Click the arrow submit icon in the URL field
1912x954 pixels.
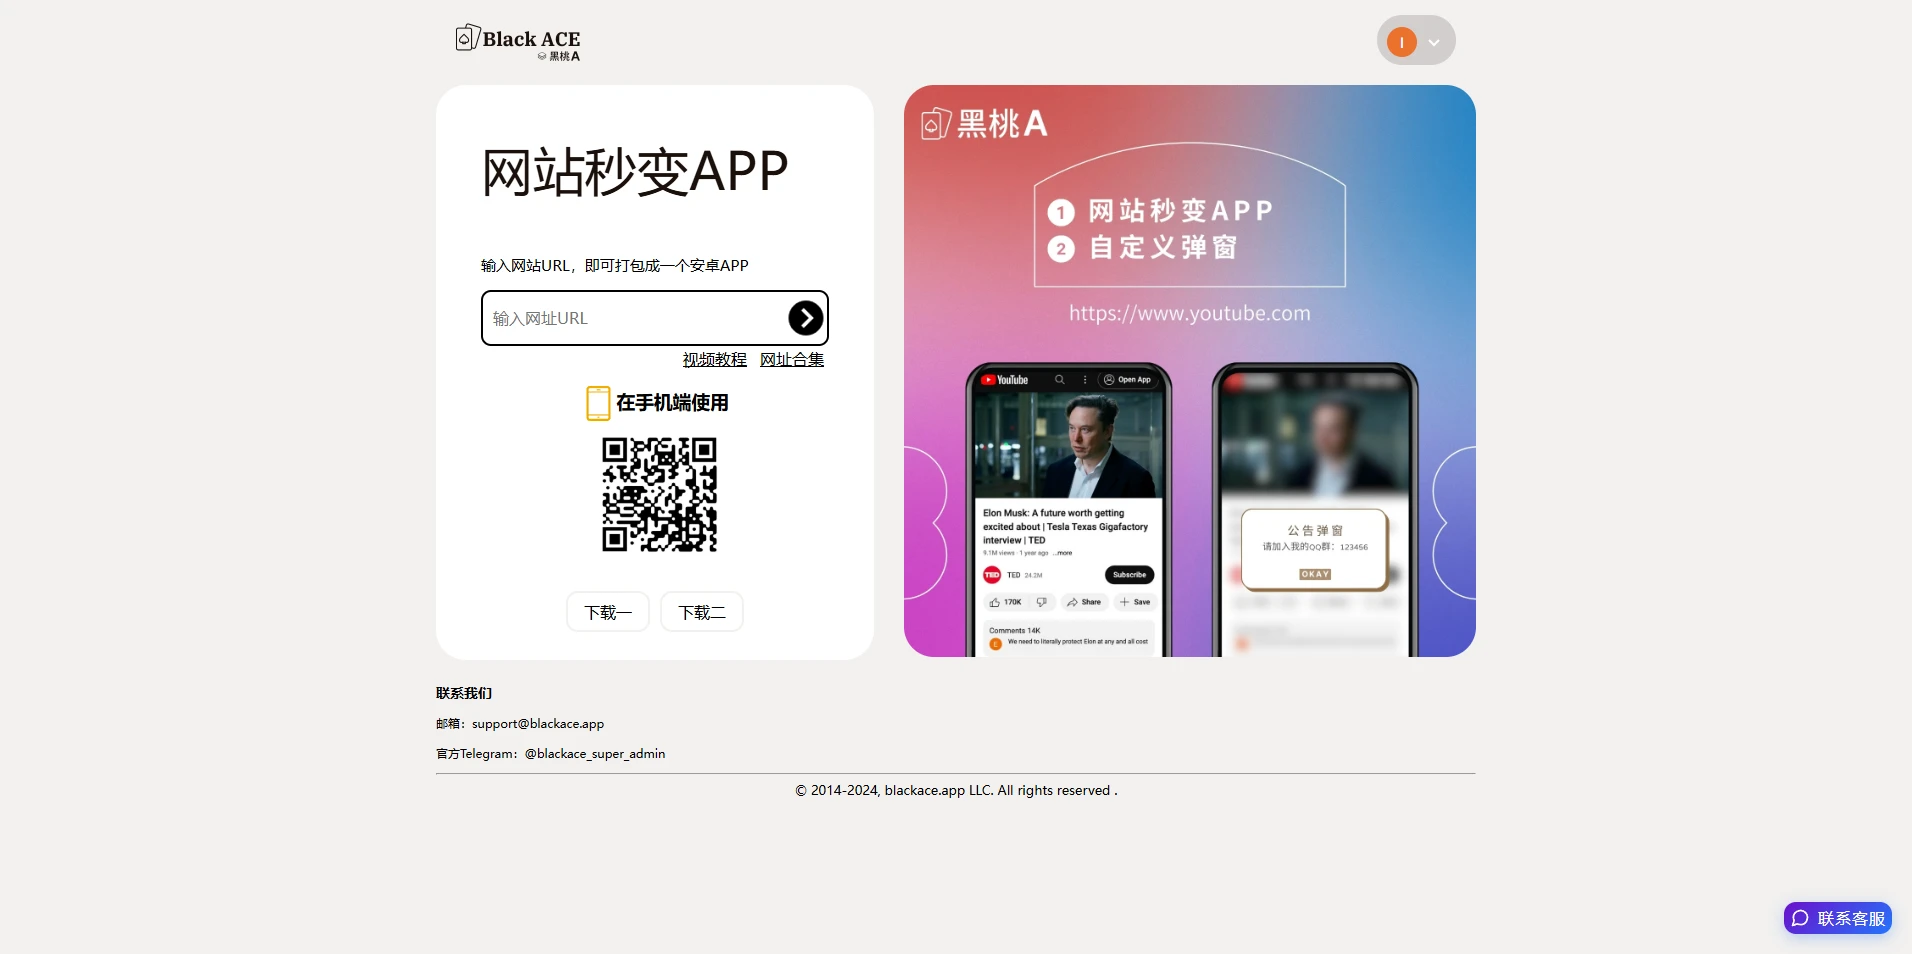(x=806, y=318)
